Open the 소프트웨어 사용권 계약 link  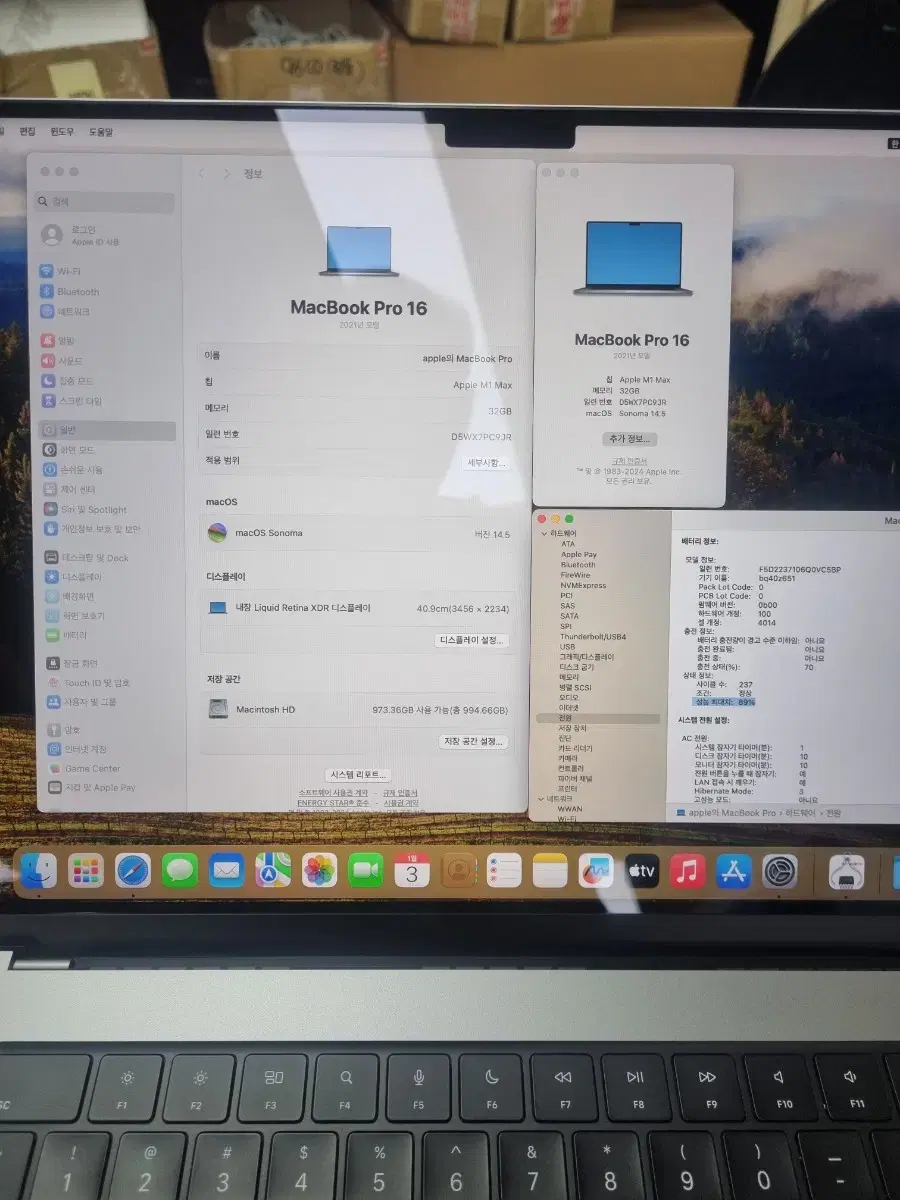tap(334, 792)
